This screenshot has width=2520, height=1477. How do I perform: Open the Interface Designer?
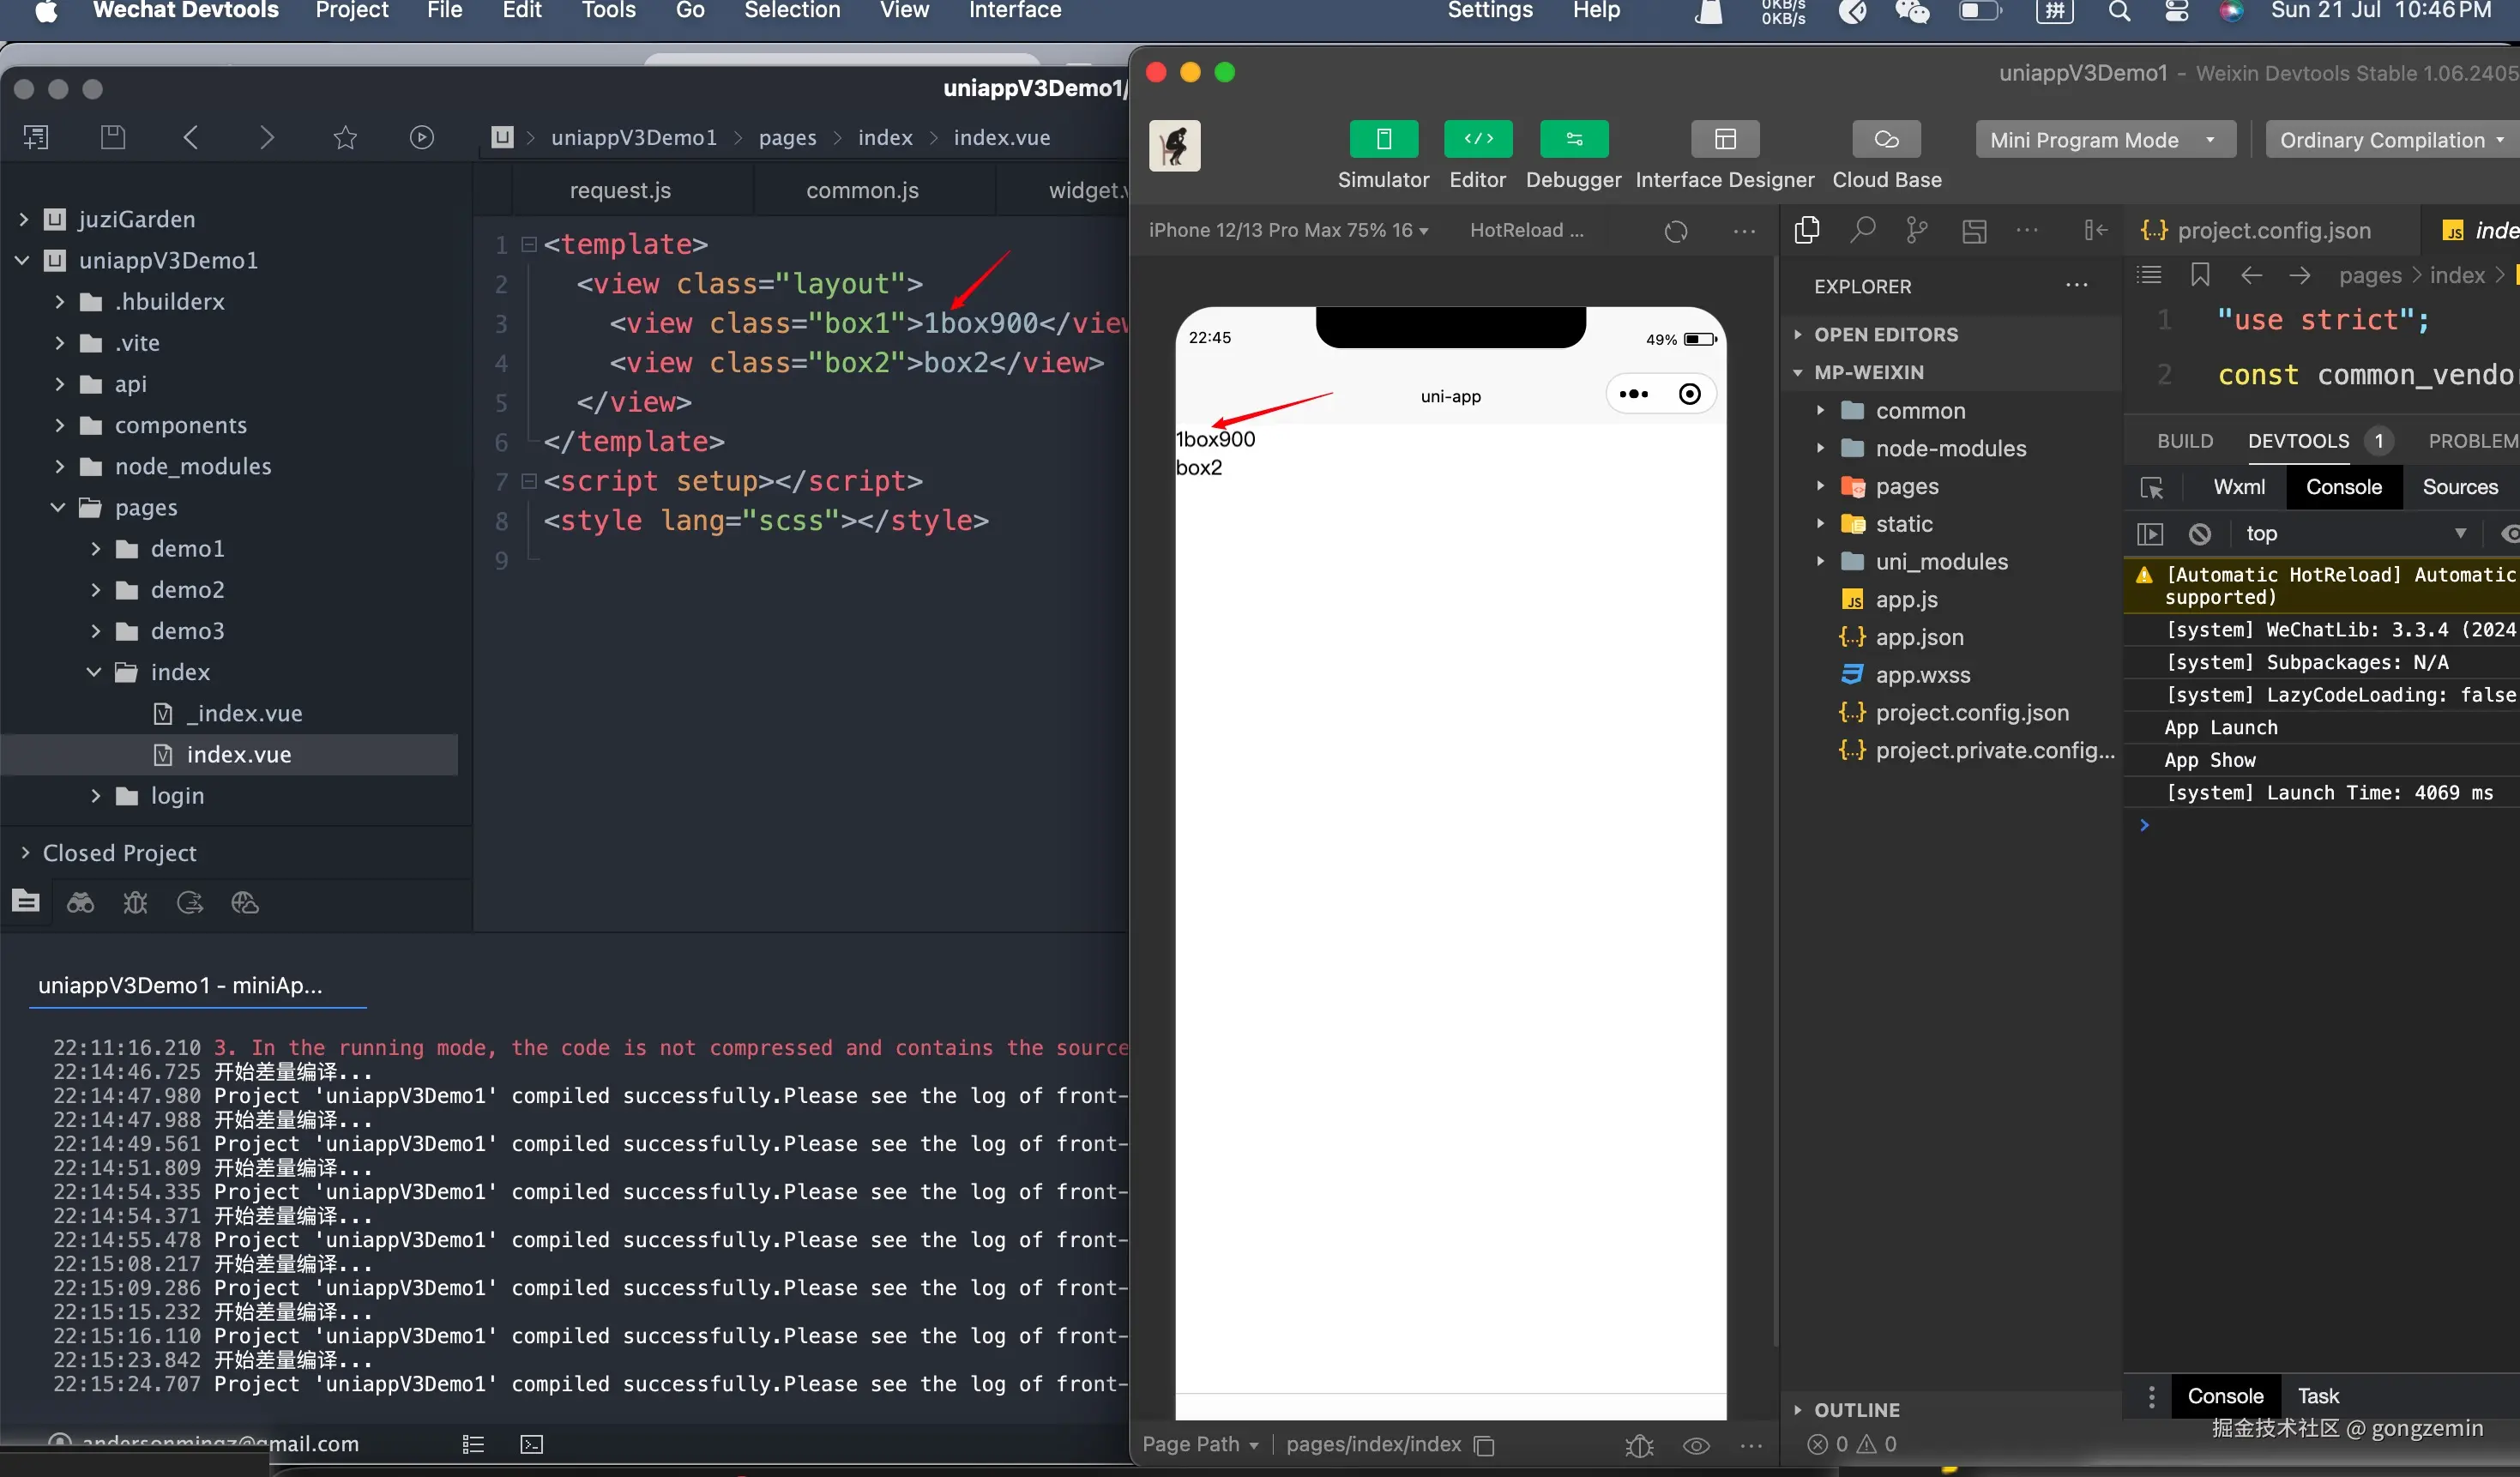(x=1724, y=140)
